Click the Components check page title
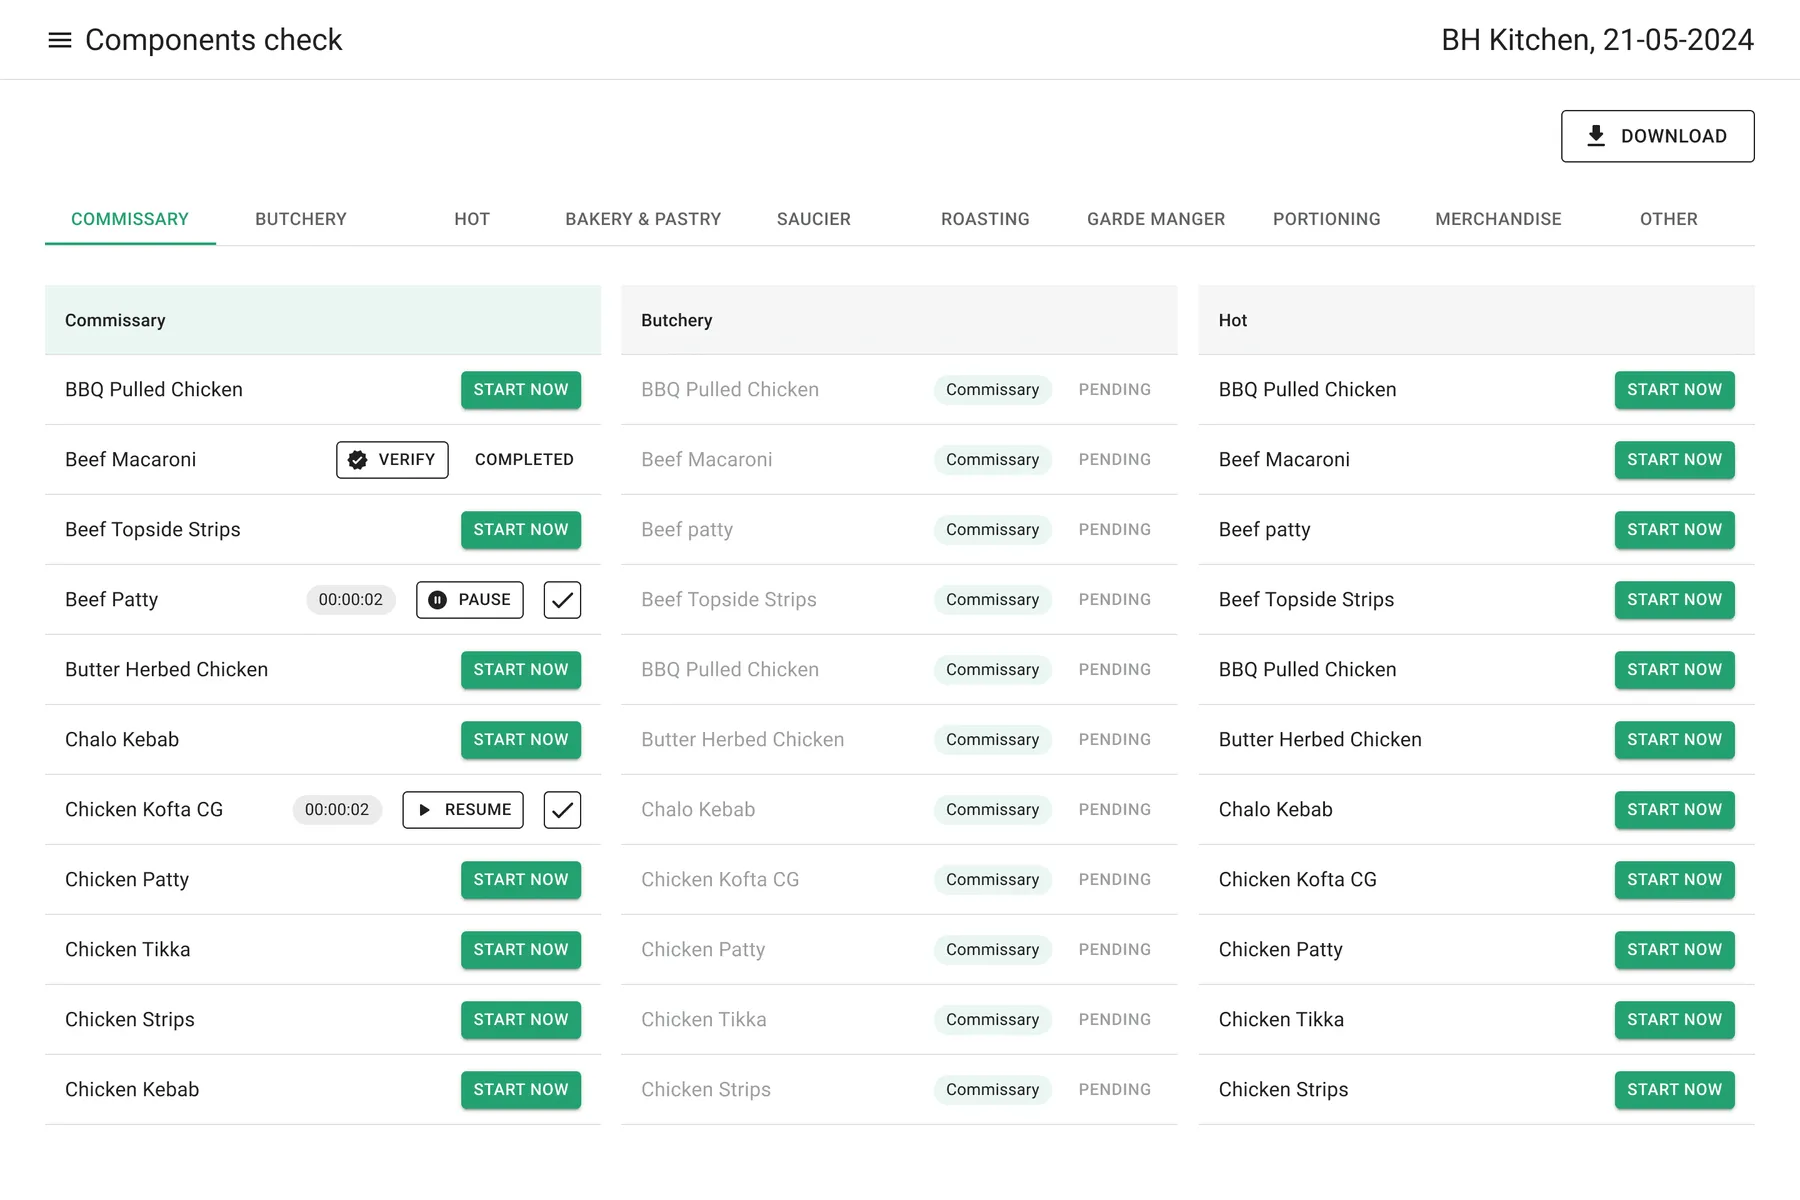This screenshot has height=1200, width=1800. [213, 40]
